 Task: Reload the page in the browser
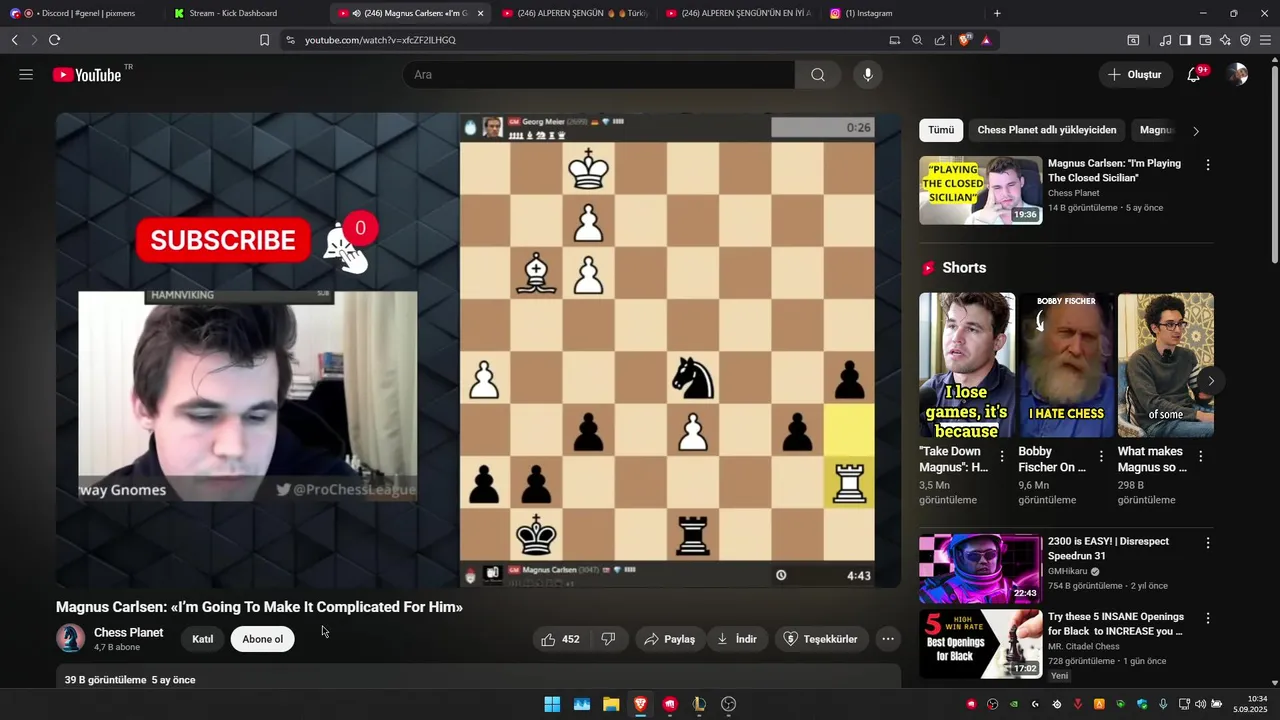[54, 40]
